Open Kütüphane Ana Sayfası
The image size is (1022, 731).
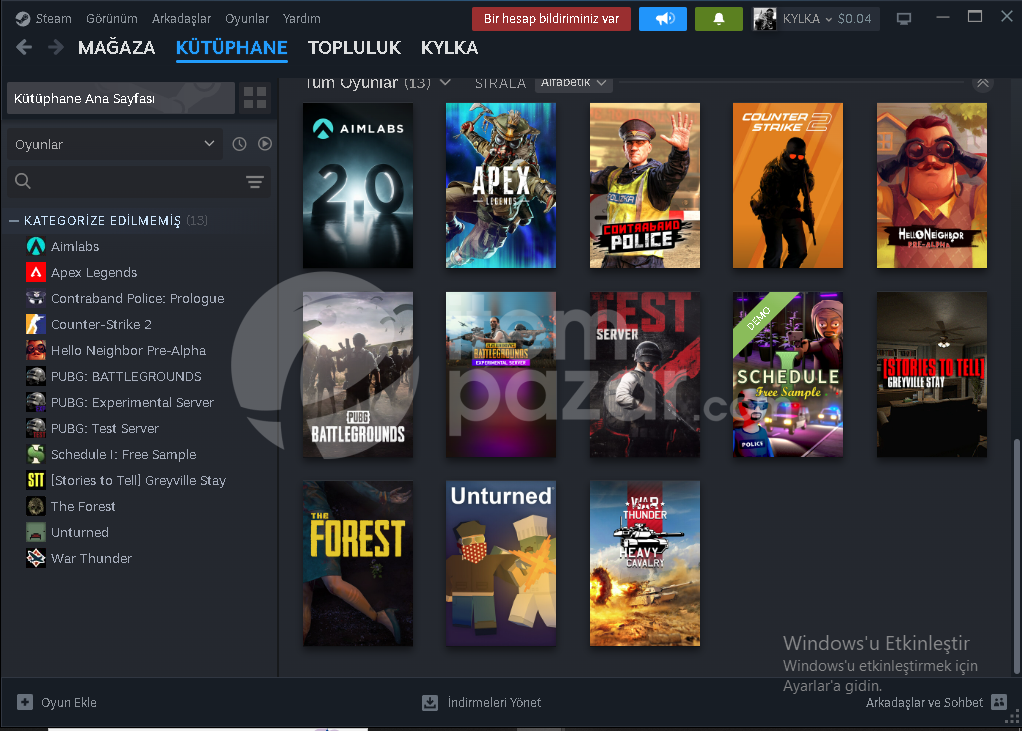tap(121, 98)
